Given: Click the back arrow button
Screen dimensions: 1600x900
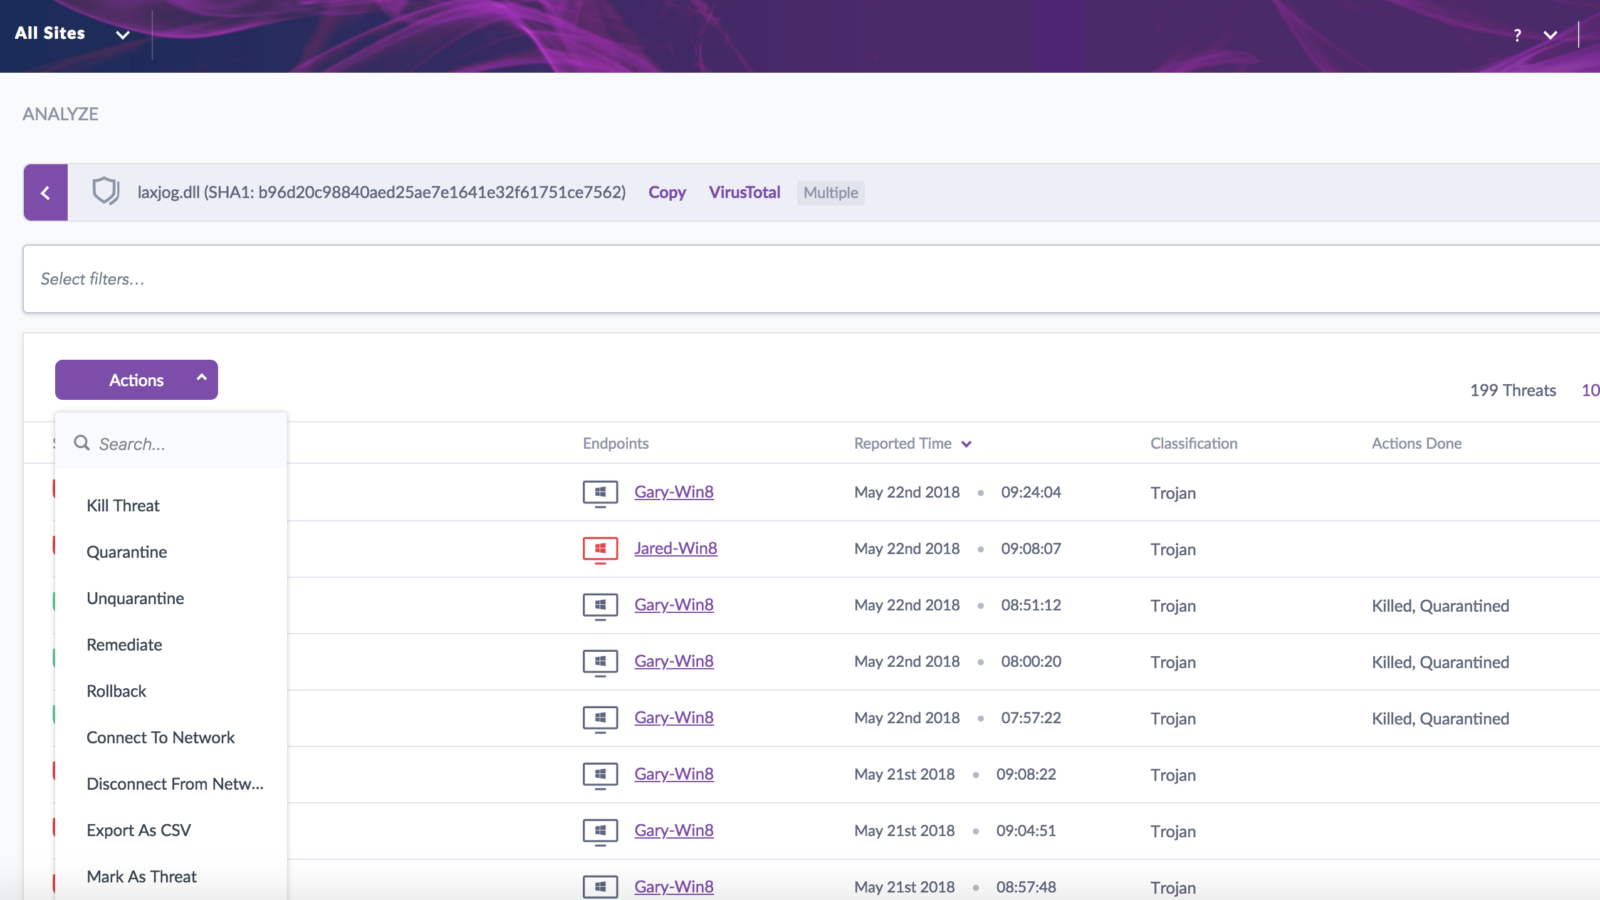Looking at the screenshot, I should point(45,192).
